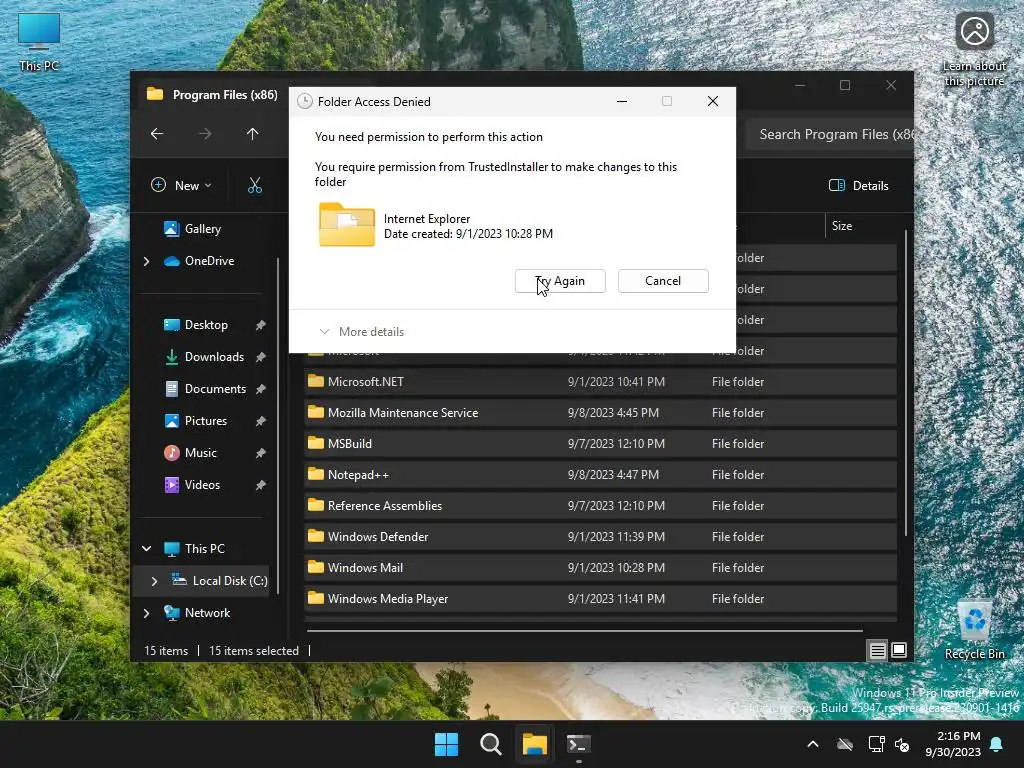Select the MSBuild folder
This screenshot has width=1024, height=768.
[600, 443]
